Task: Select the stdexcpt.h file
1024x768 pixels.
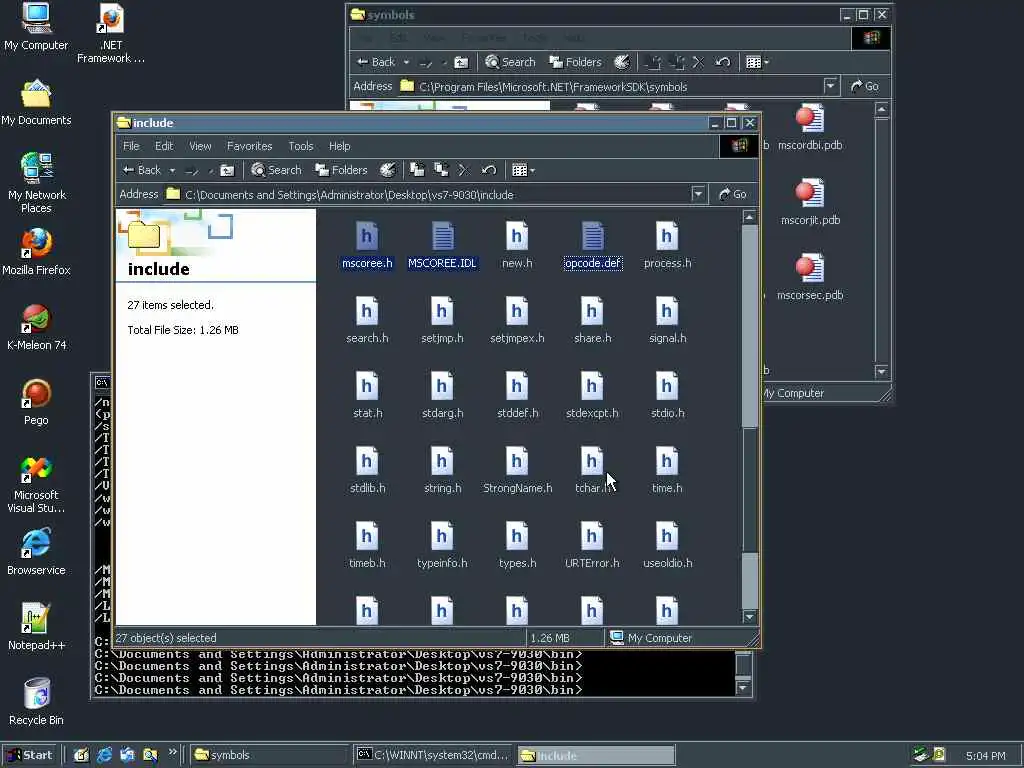Action: click(592, 396)
